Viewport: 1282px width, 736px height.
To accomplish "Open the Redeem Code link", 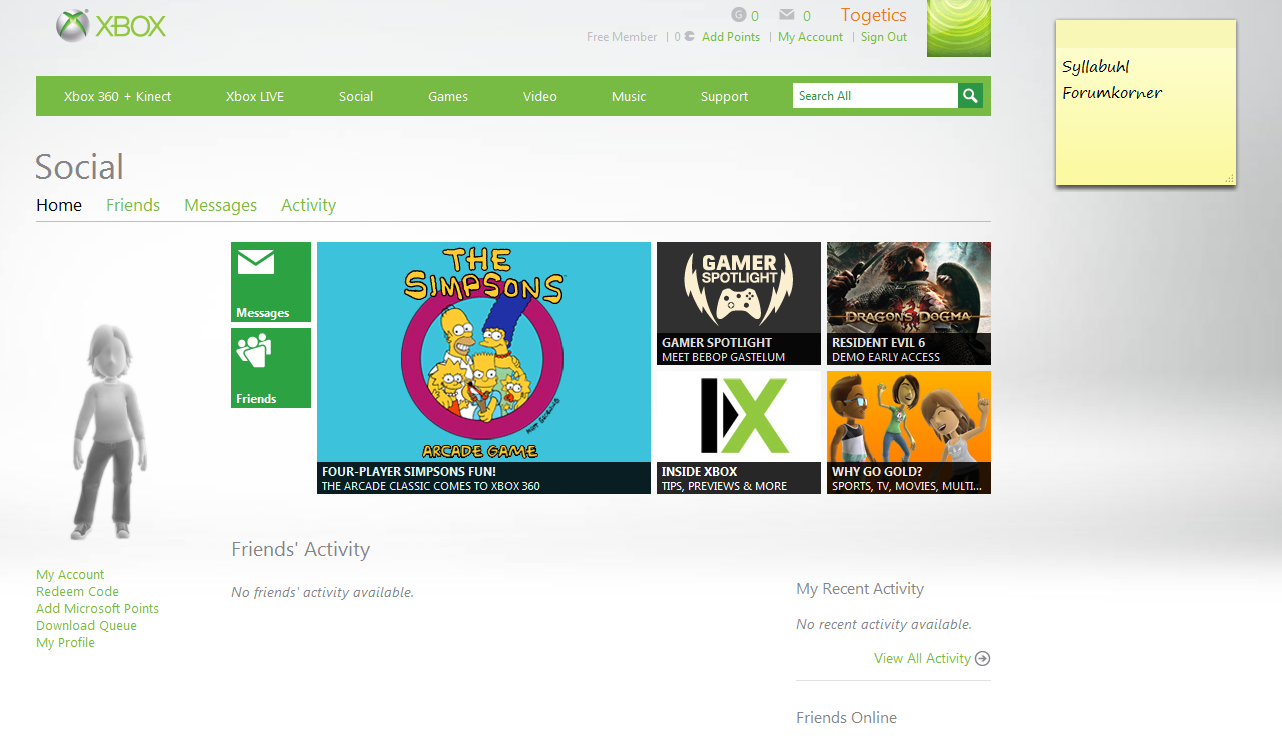I will (x=77, y=592).
